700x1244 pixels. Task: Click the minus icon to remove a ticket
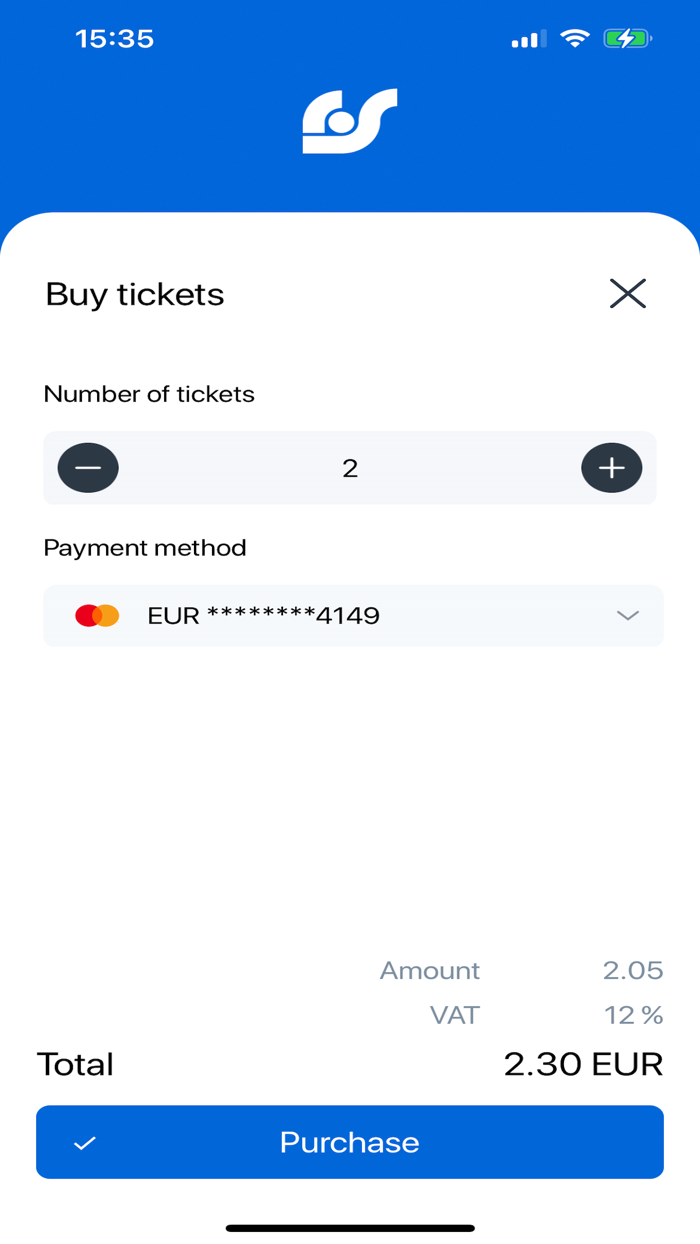point(88,467)
